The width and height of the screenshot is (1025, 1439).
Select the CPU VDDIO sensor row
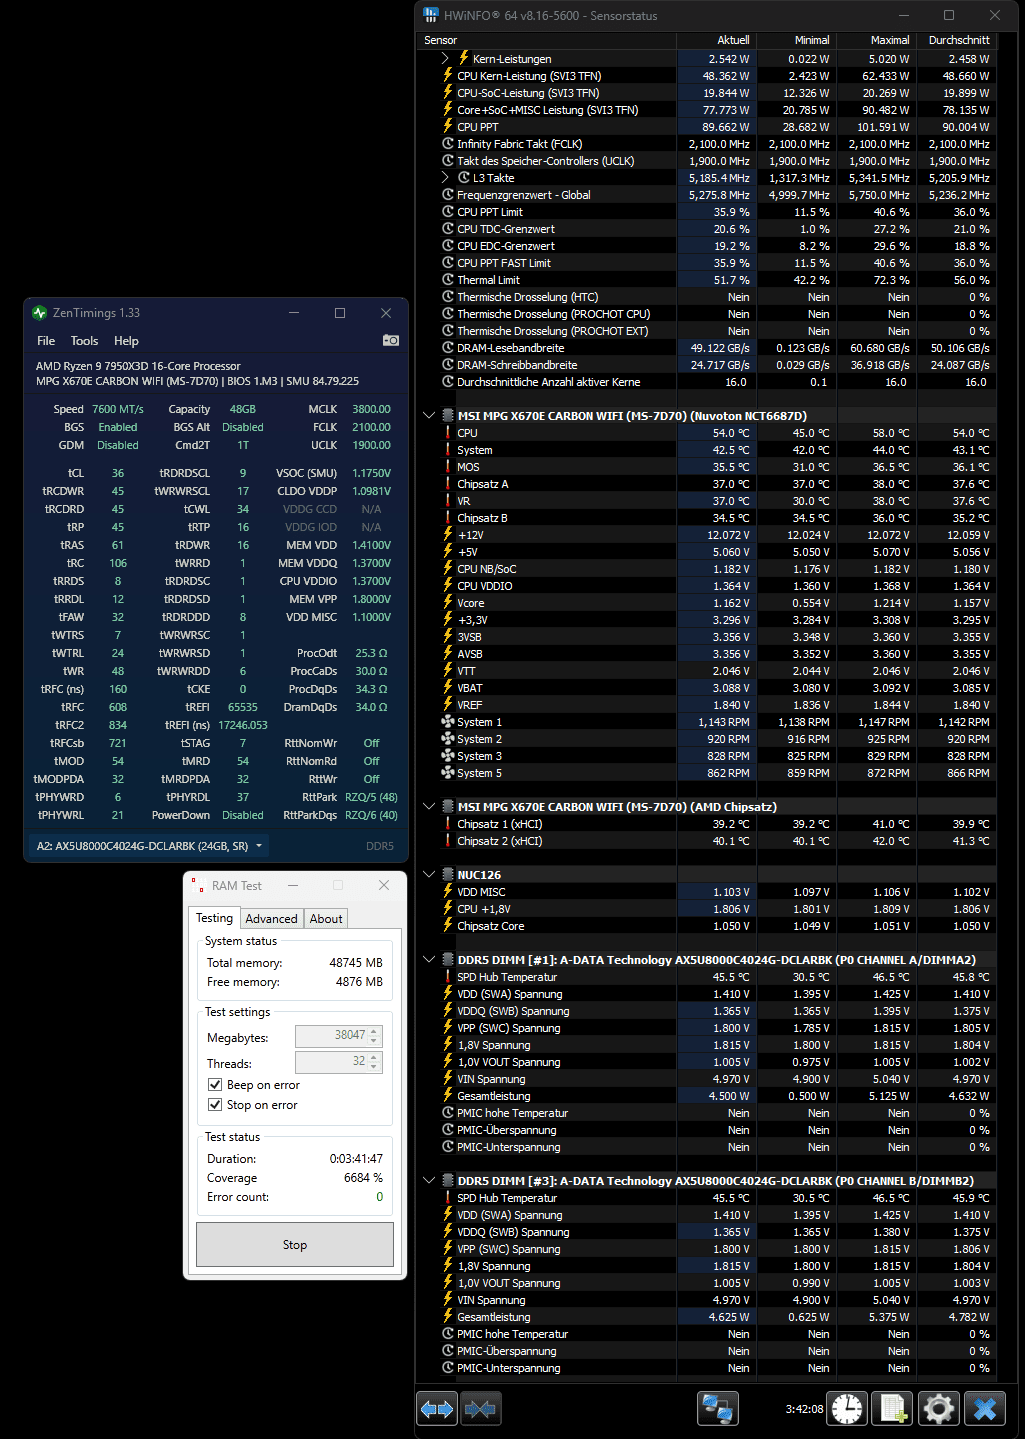pos(707,586)
